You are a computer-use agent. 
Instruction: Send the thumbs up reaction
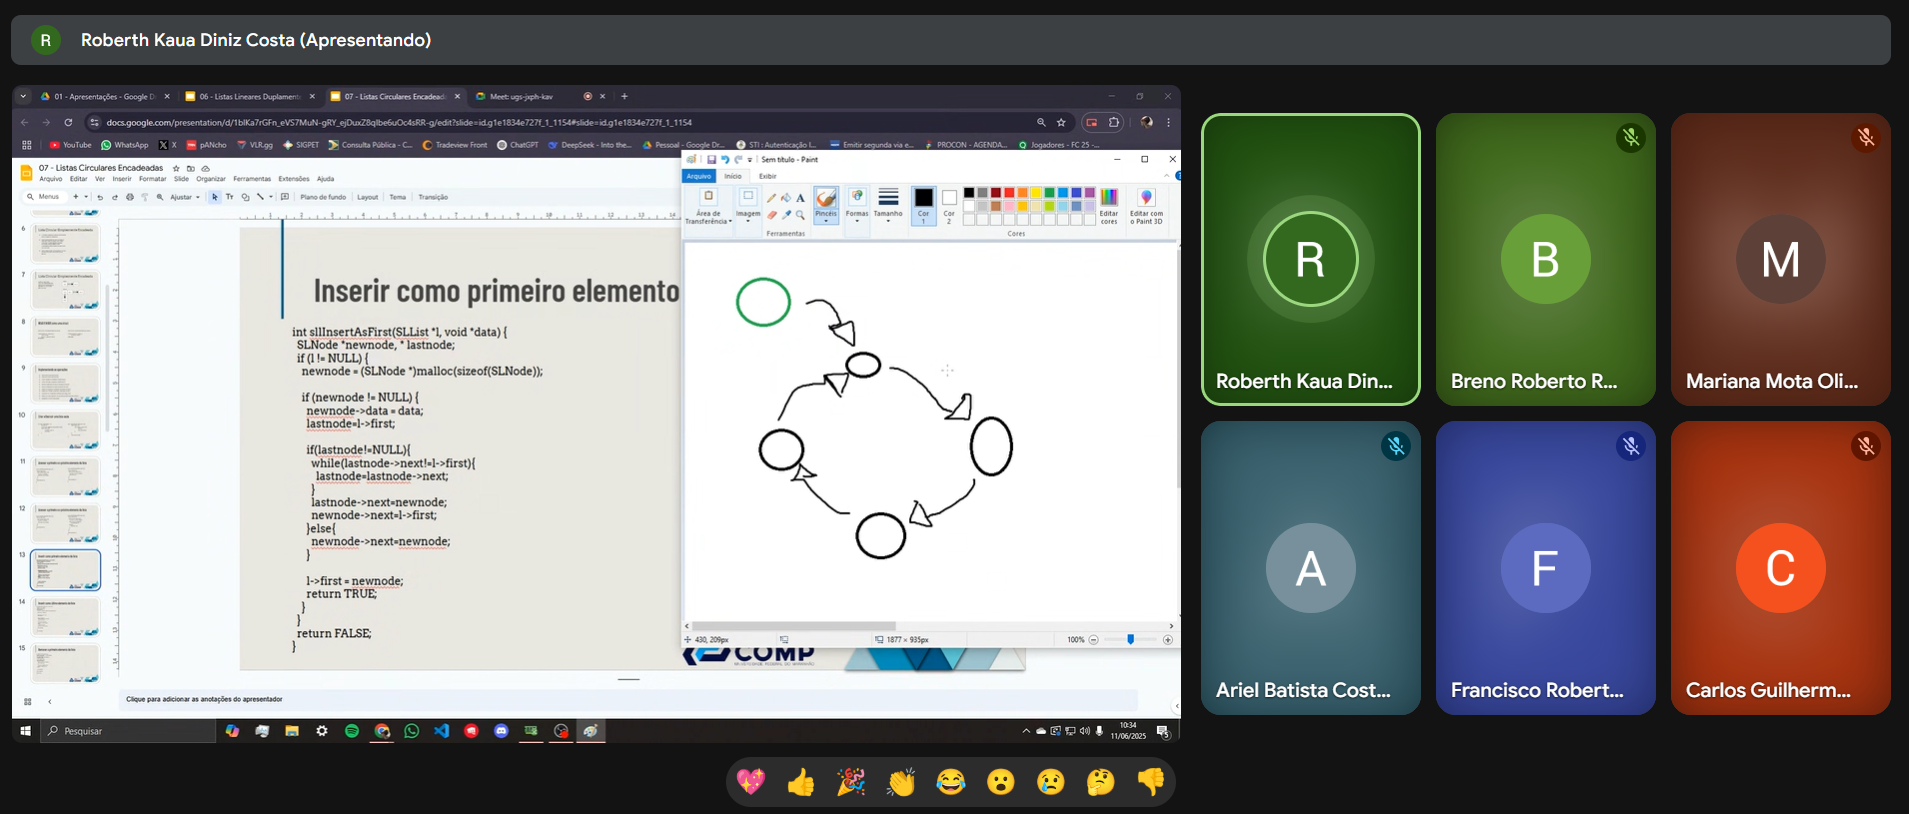click(x=801, y=782)
